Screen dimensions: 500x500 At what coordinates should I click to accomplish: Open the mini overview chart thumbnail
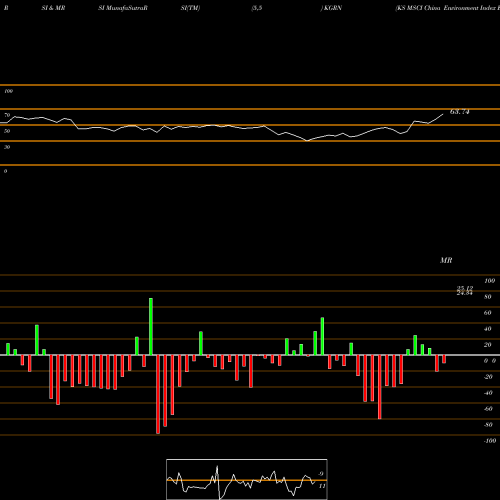247,479
